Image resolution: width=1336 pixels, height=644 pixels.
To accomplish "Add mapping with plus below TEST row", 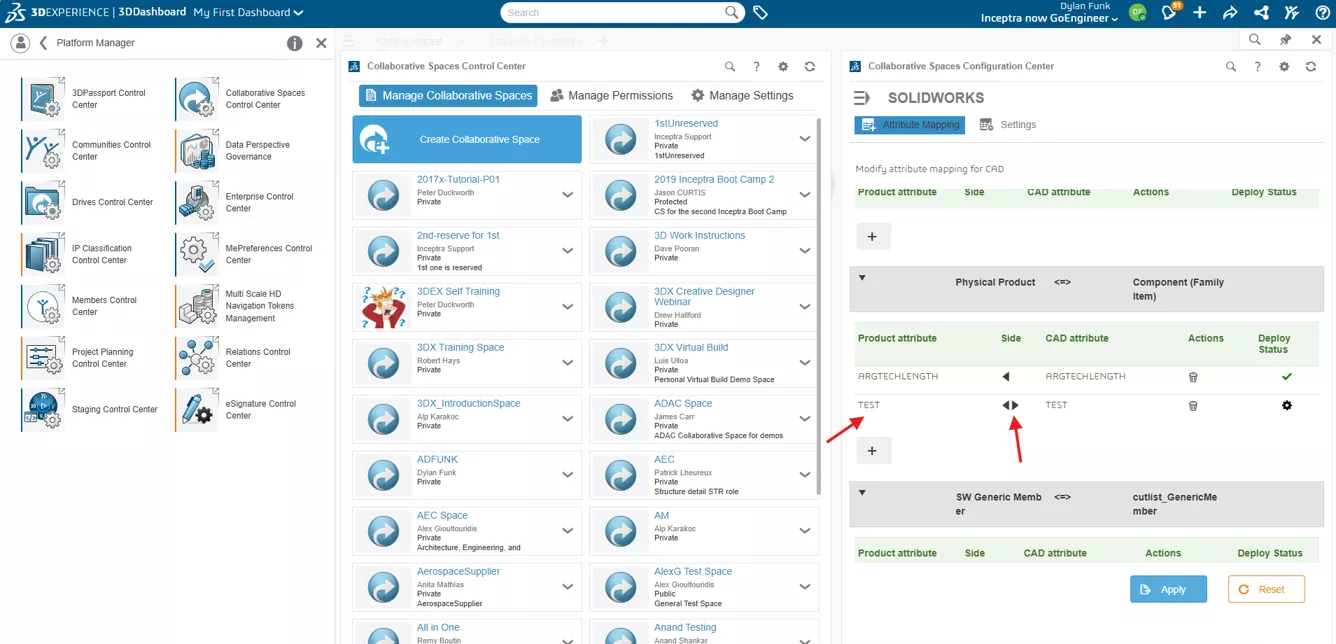I will click(x=872, y=451).
